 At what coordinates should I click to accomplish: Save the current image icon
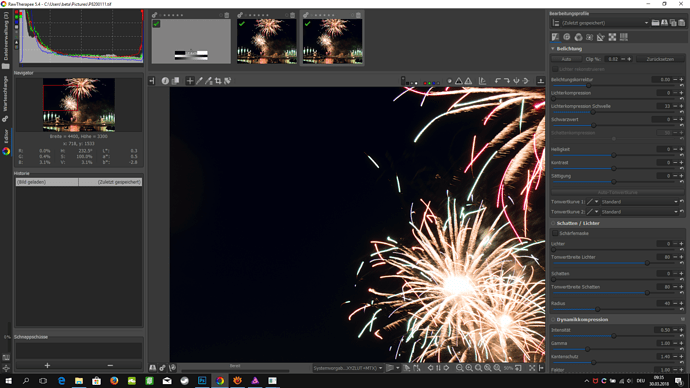click(x=153, y=368)
